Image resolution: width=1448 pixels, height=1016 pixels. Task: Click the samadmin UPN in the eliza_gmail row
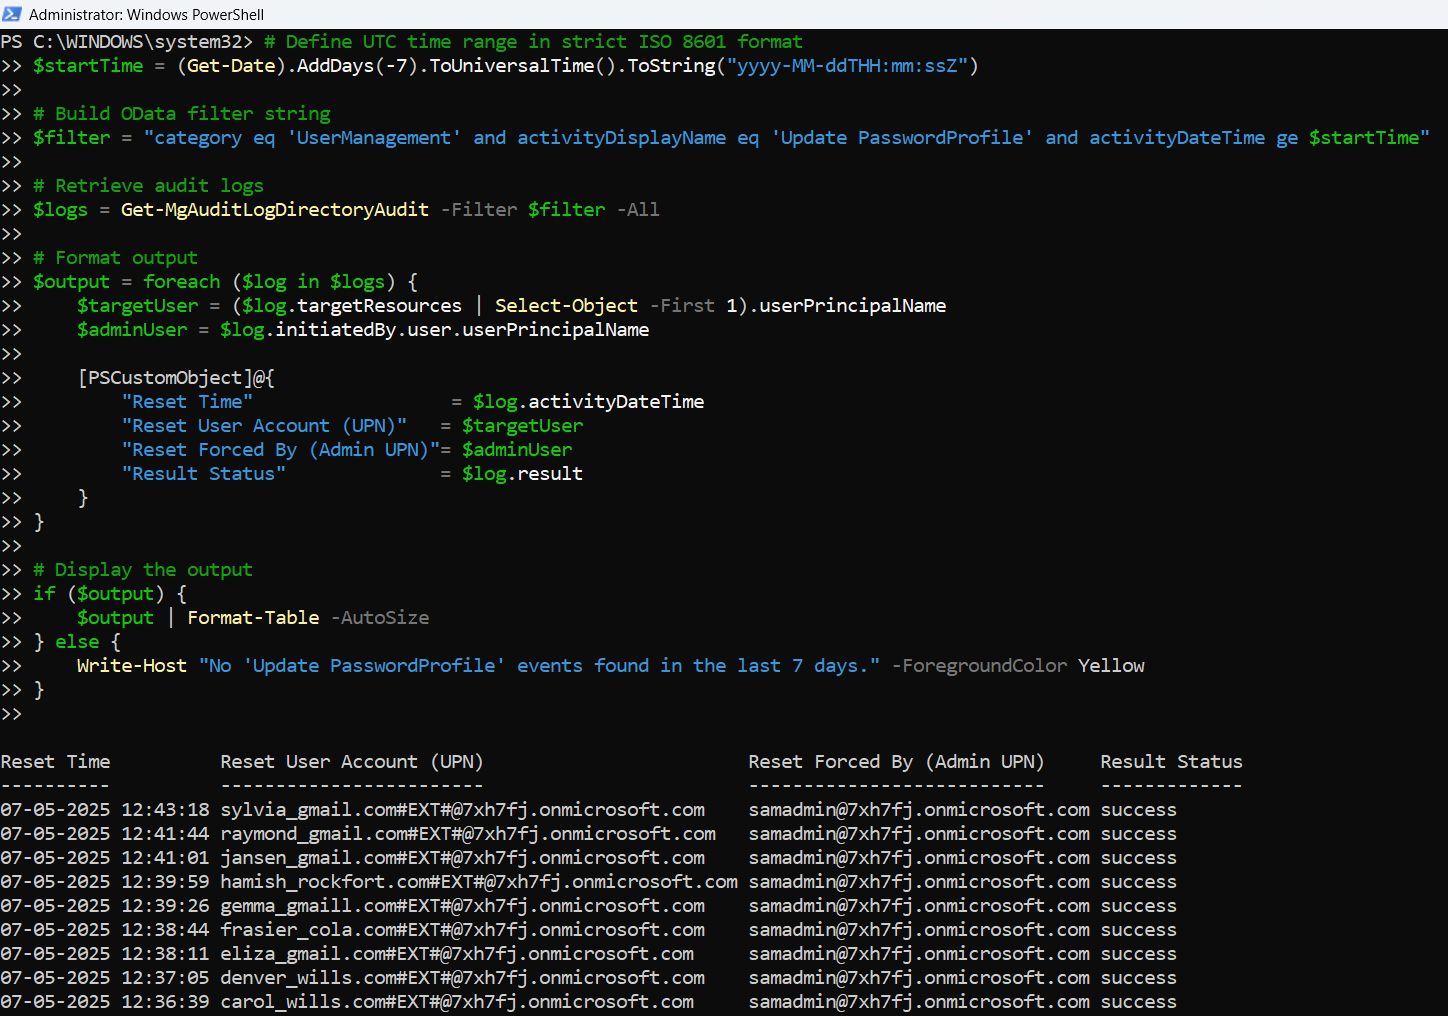coord(918,954)
